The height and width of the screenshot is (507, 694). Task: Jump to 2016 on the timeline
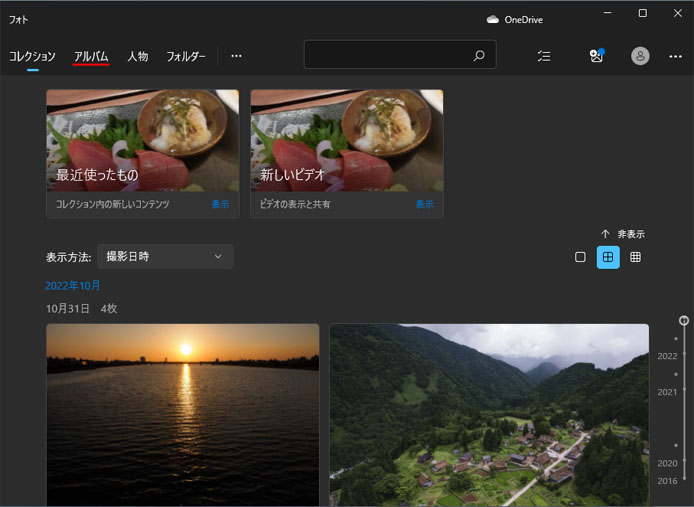(x=667, y=481)
